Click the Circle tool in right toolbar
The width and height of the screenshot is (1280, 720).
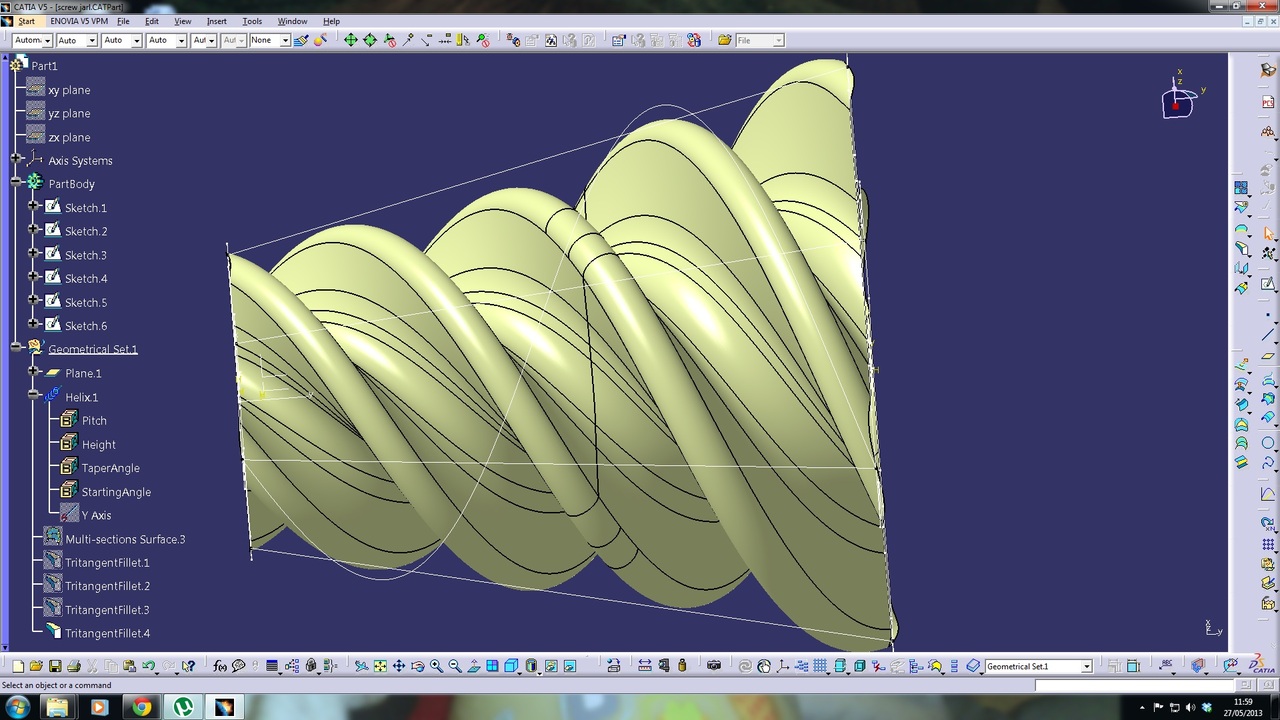coord(1268,443)
